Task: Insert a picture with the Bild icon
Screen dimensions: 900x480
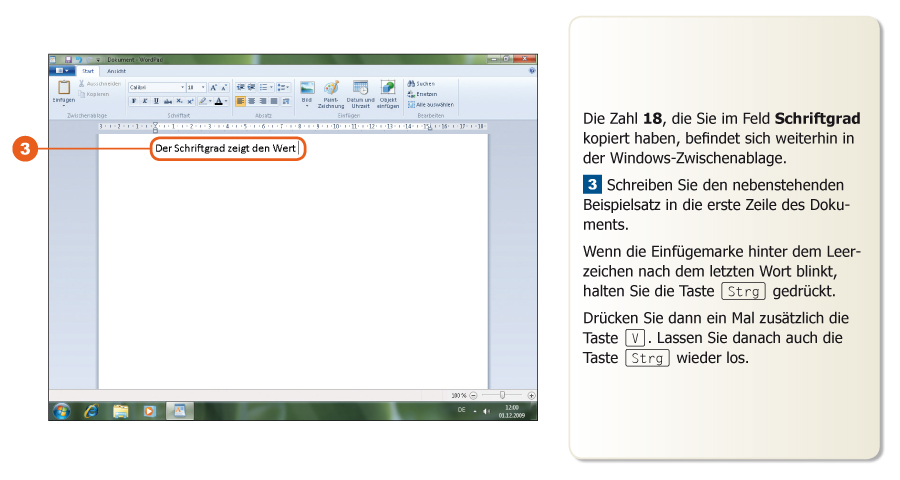Action: (307, 89)
